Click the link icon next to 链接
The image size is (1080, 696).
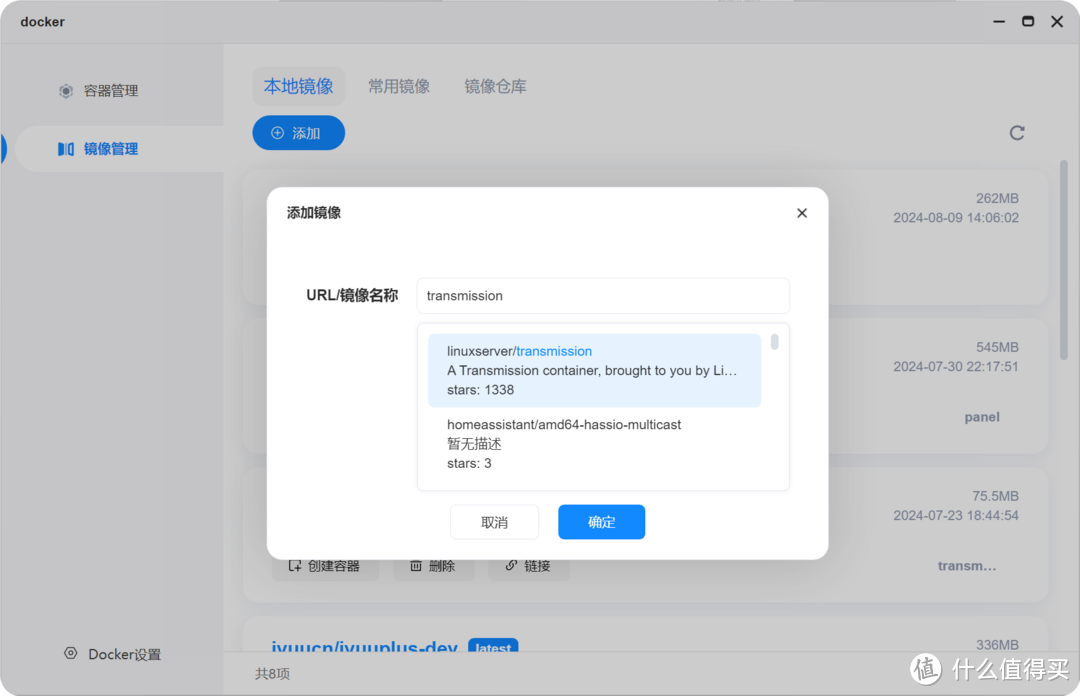point(509,565)
